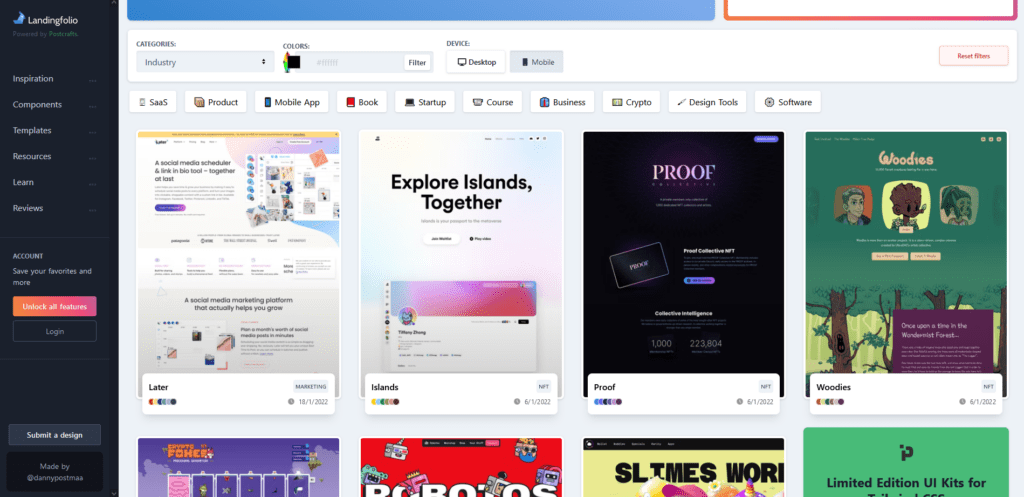Click the Product chip box icon
Image resolution: width=1024 pixels, height=497 pixels.
(199, 103)
